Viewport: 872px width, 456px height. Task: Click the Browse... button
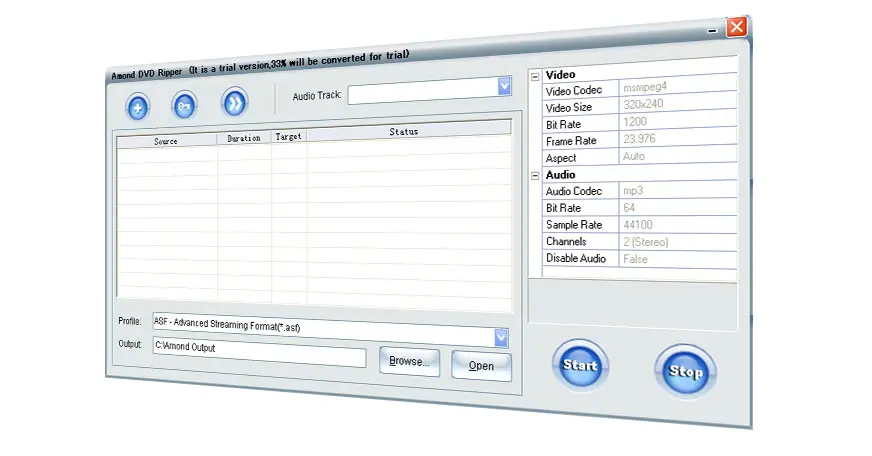click(x=409, y=361)
